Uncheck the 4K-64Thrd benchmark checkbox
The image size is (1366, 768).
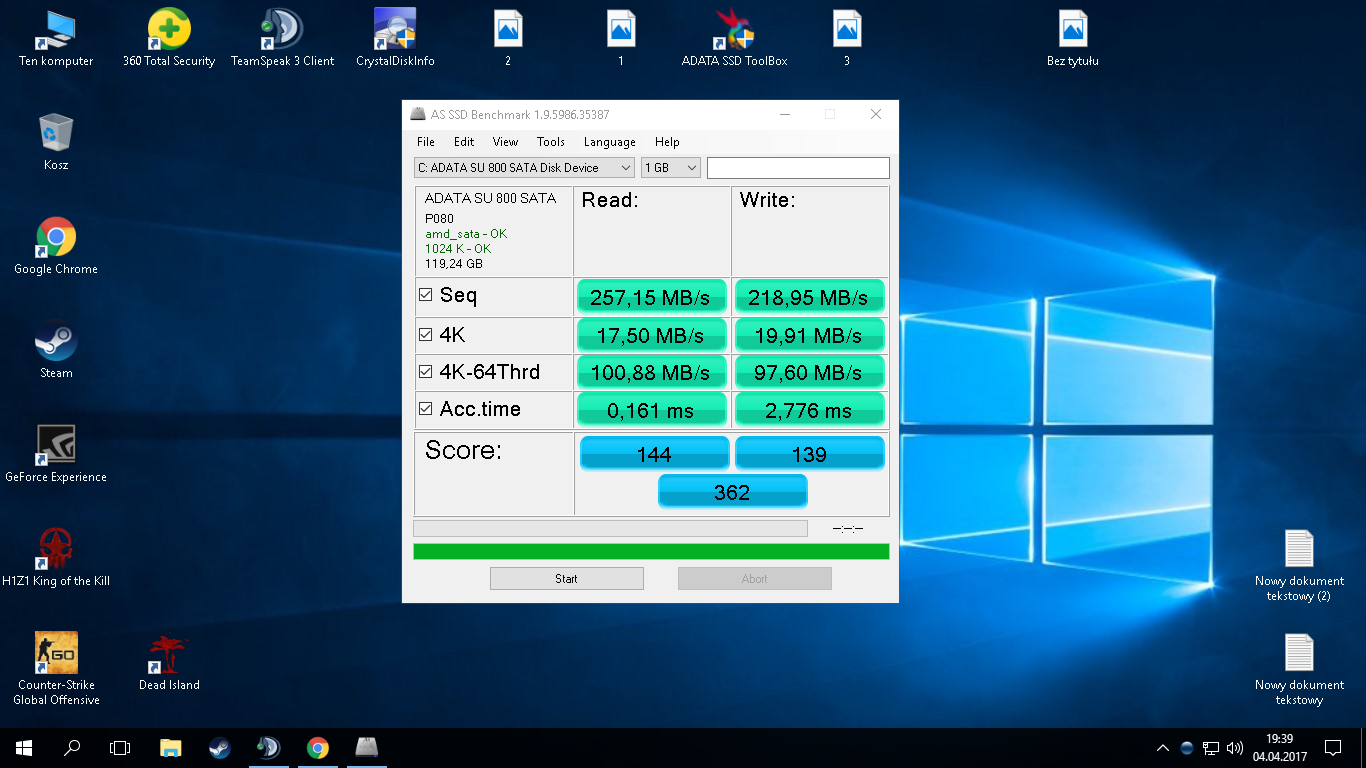click(x=426, y=372)
